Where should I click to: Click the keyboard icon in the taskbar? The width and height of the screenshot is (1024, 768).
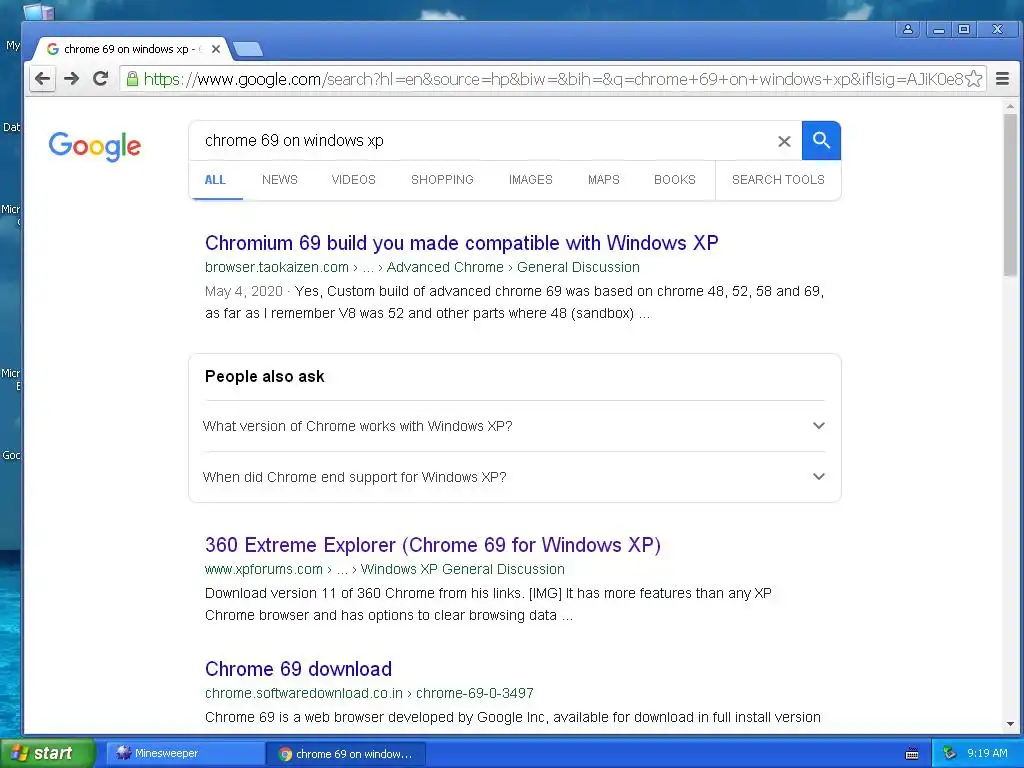(912, 754)
